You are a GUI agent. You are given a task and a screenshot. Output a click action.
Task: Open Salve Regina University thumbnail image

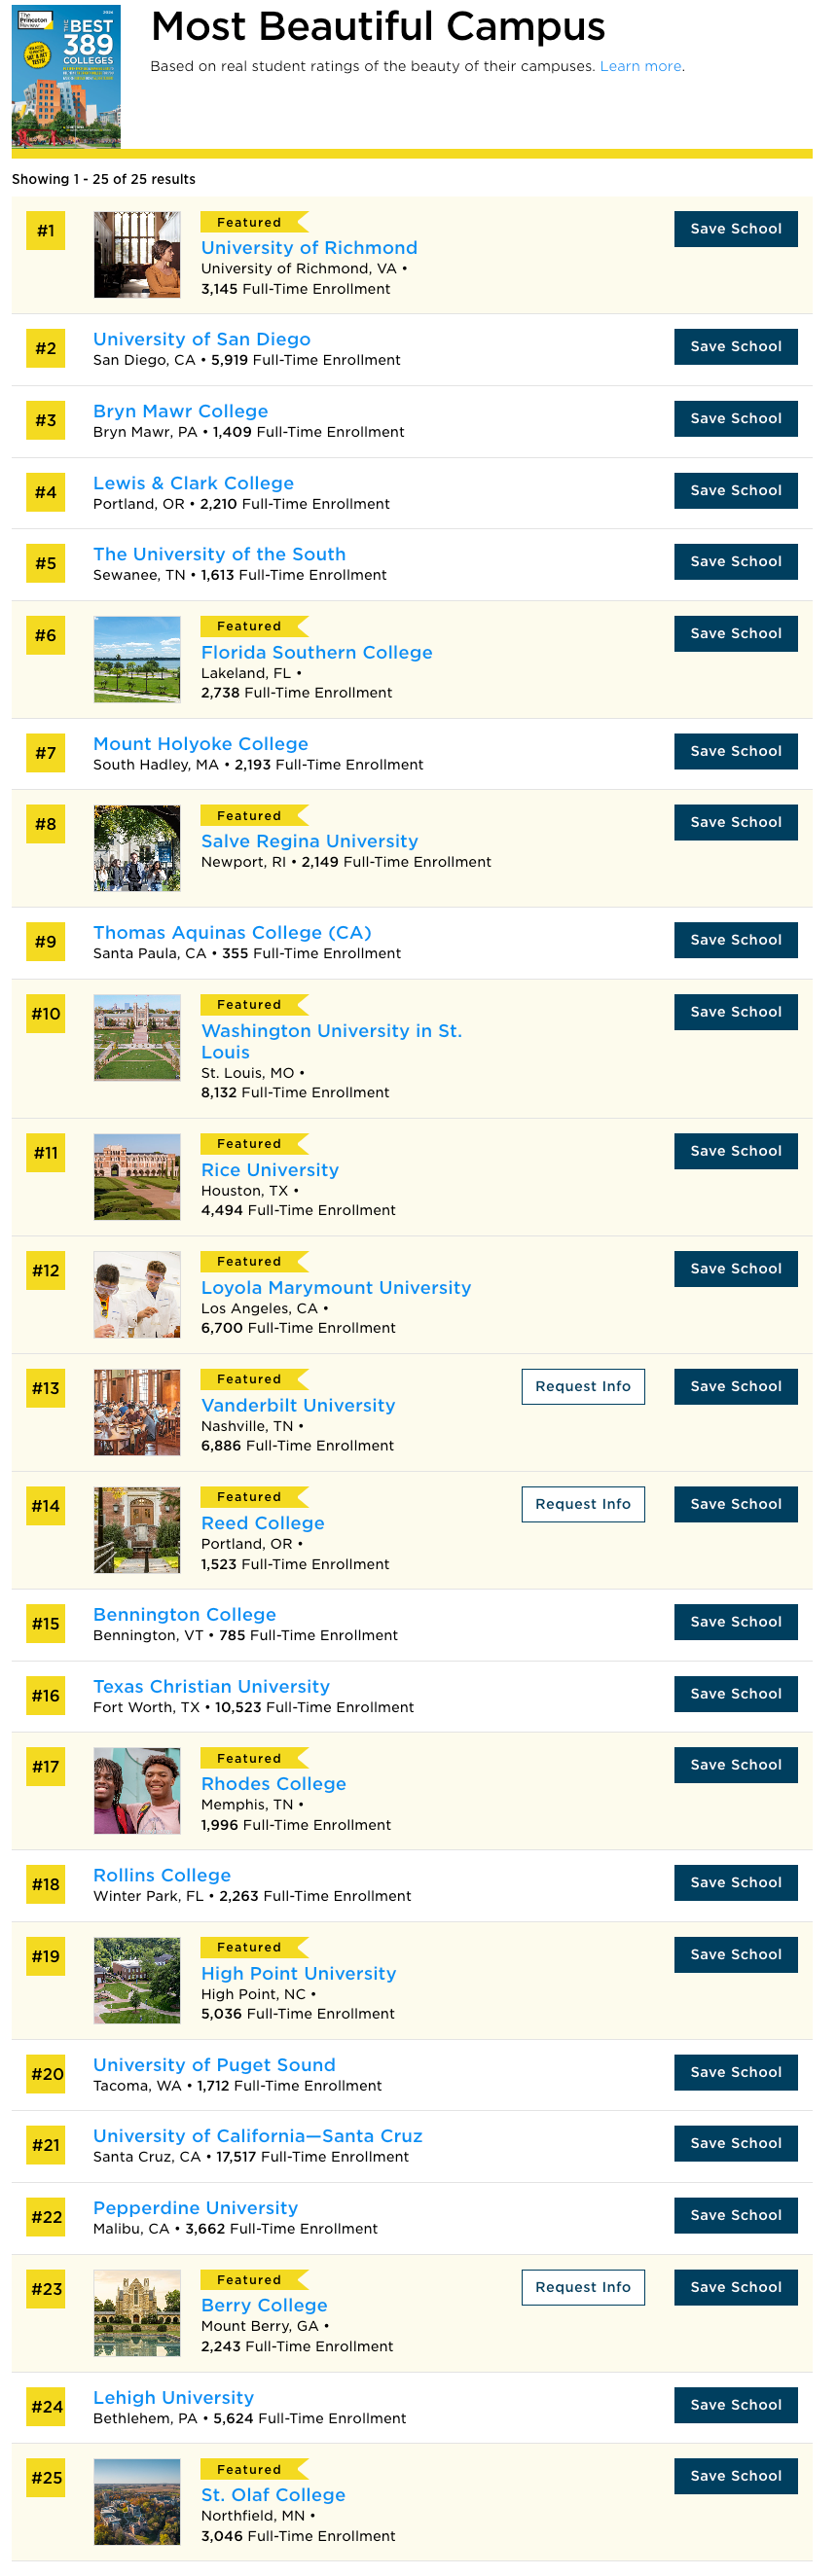pyautogui.click(x=137, y=848)
